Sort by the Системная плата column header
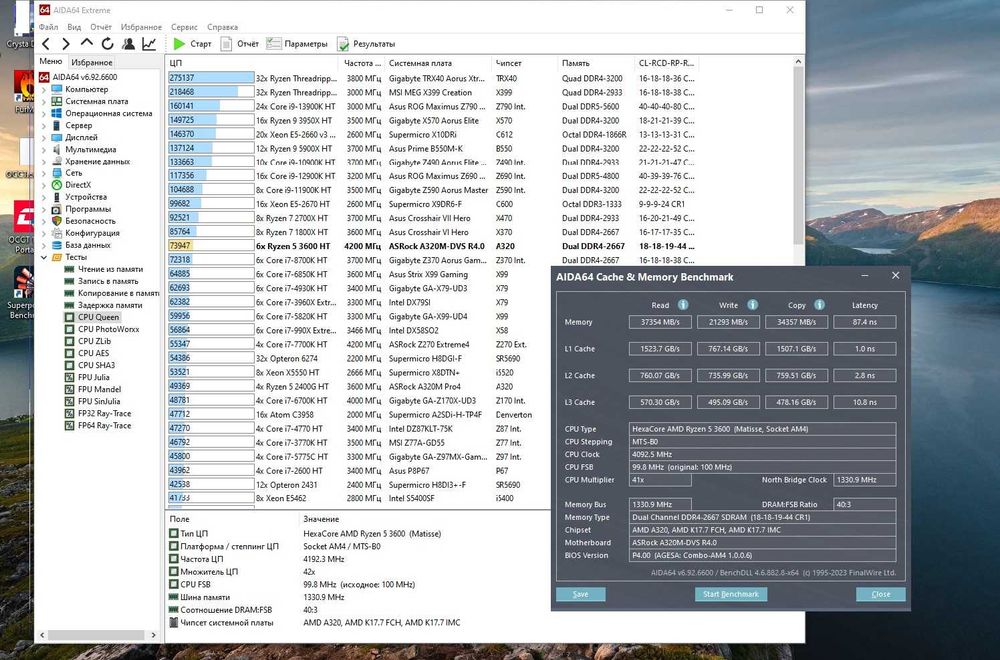The image size is (1000, 660). (438, 63)
